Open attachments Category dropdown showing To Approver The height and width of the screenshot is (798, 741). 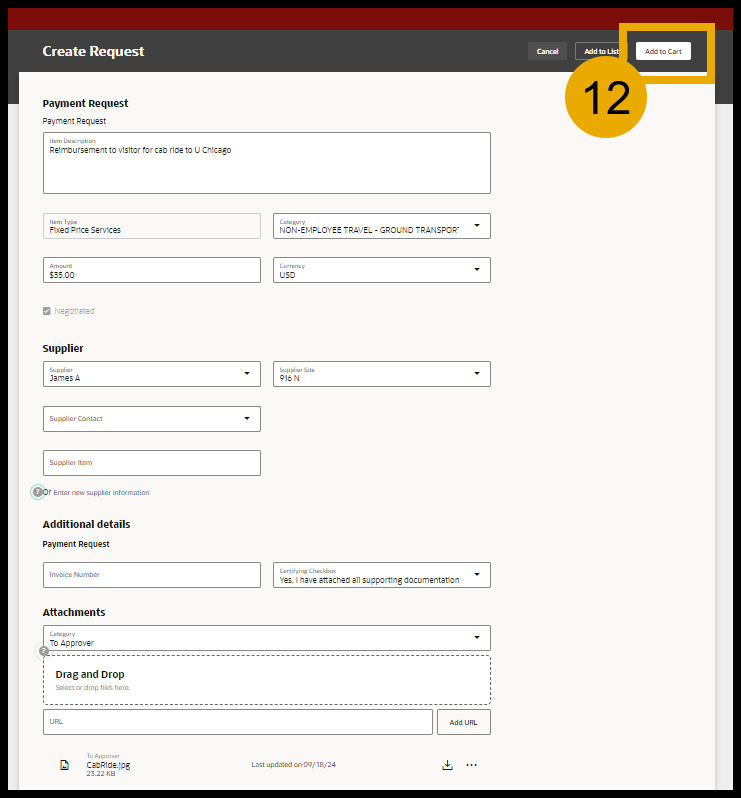[476, 638]
